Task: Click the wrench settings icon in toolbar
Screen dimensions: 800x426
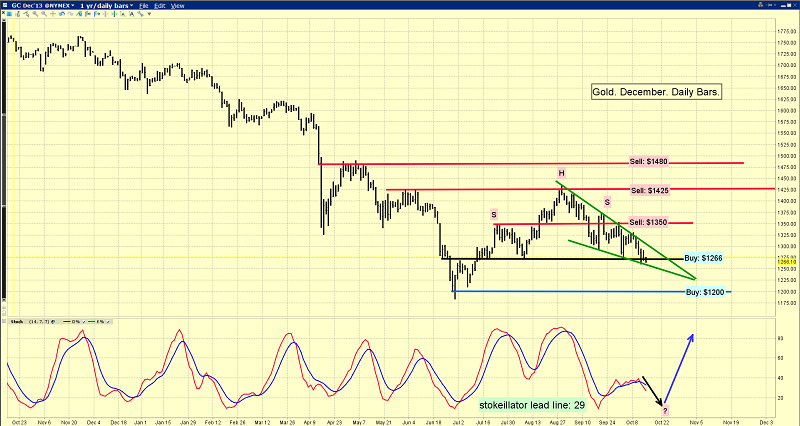Action: point(140,14)
